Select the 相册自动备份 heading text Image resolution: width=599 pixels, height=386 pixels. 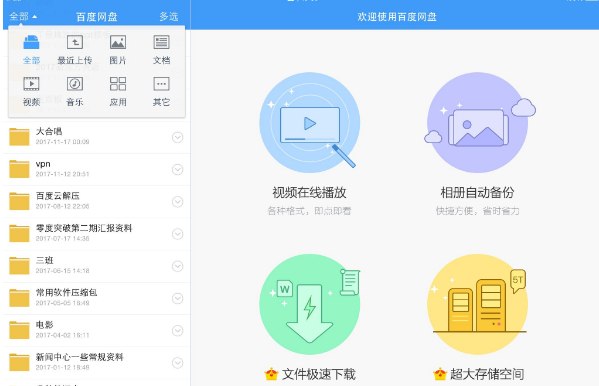click(x=478, y=192)
